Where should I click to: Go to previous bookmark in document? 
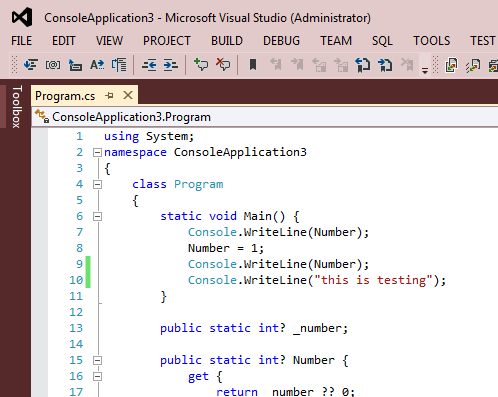363,65
